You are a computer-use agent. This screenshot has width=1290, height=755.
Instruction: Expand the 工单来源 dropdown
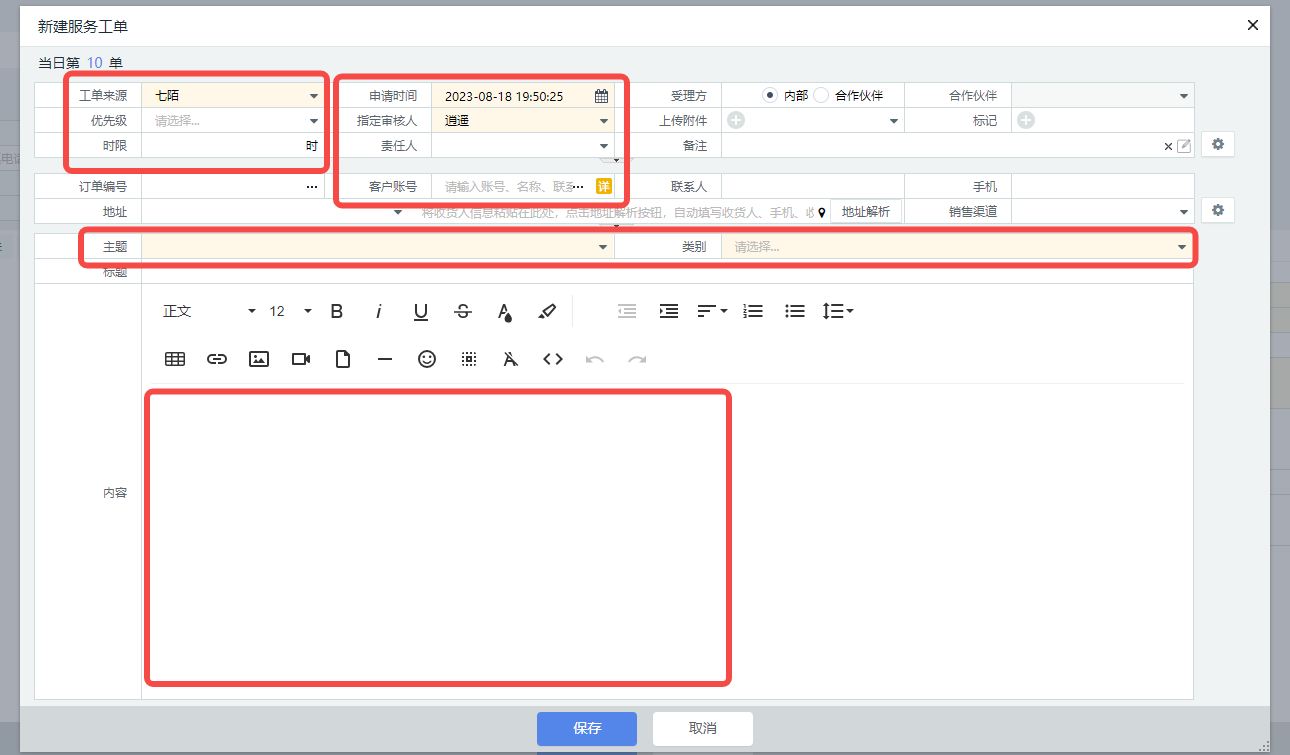[313, 96]
